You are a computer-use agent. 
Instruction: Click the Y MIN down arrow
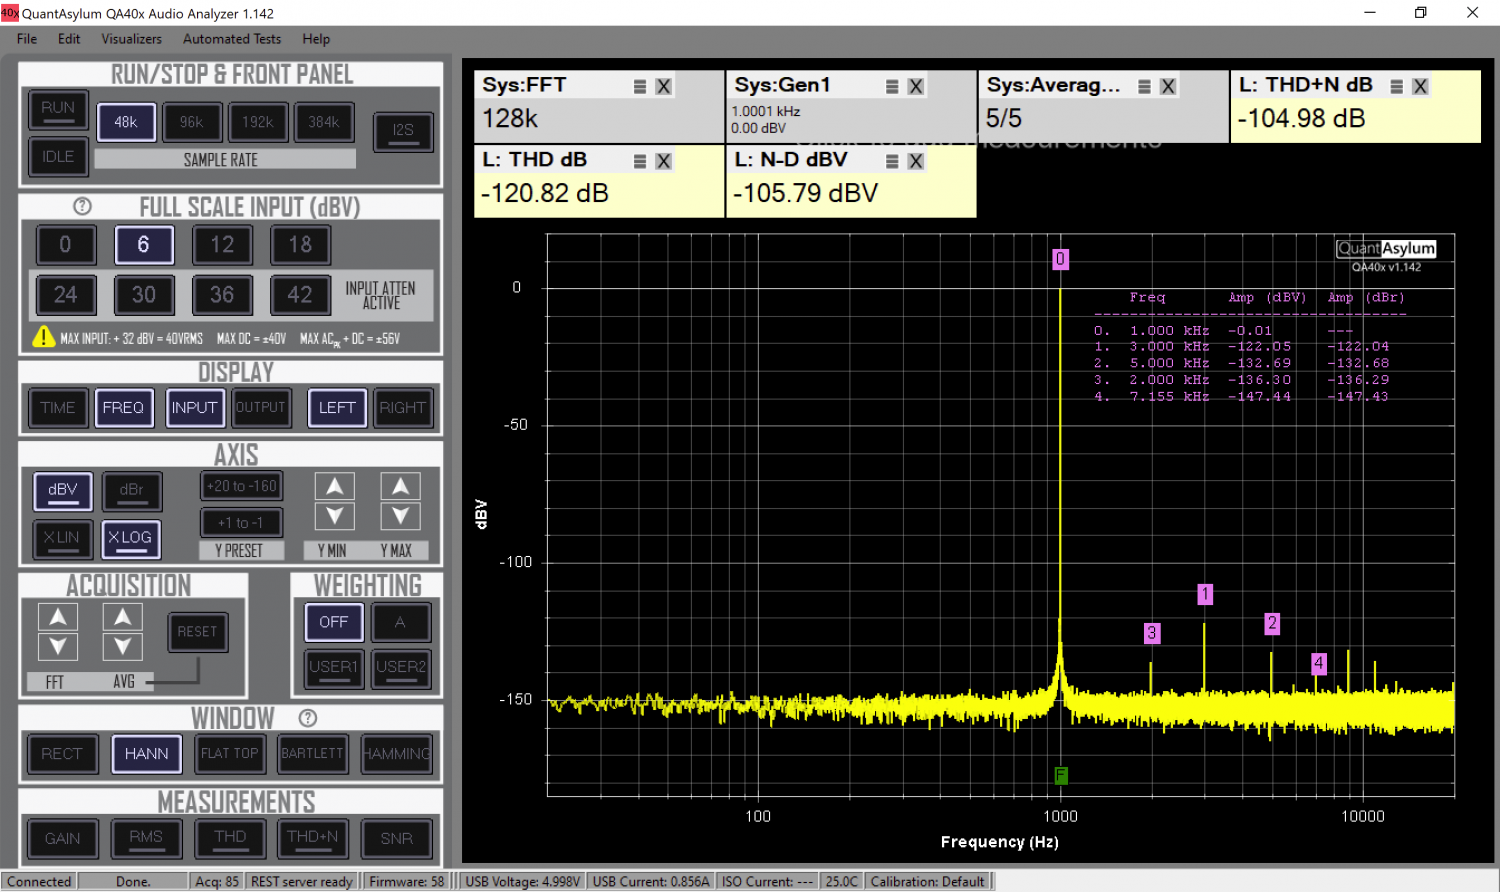click(x=335, y=516)
